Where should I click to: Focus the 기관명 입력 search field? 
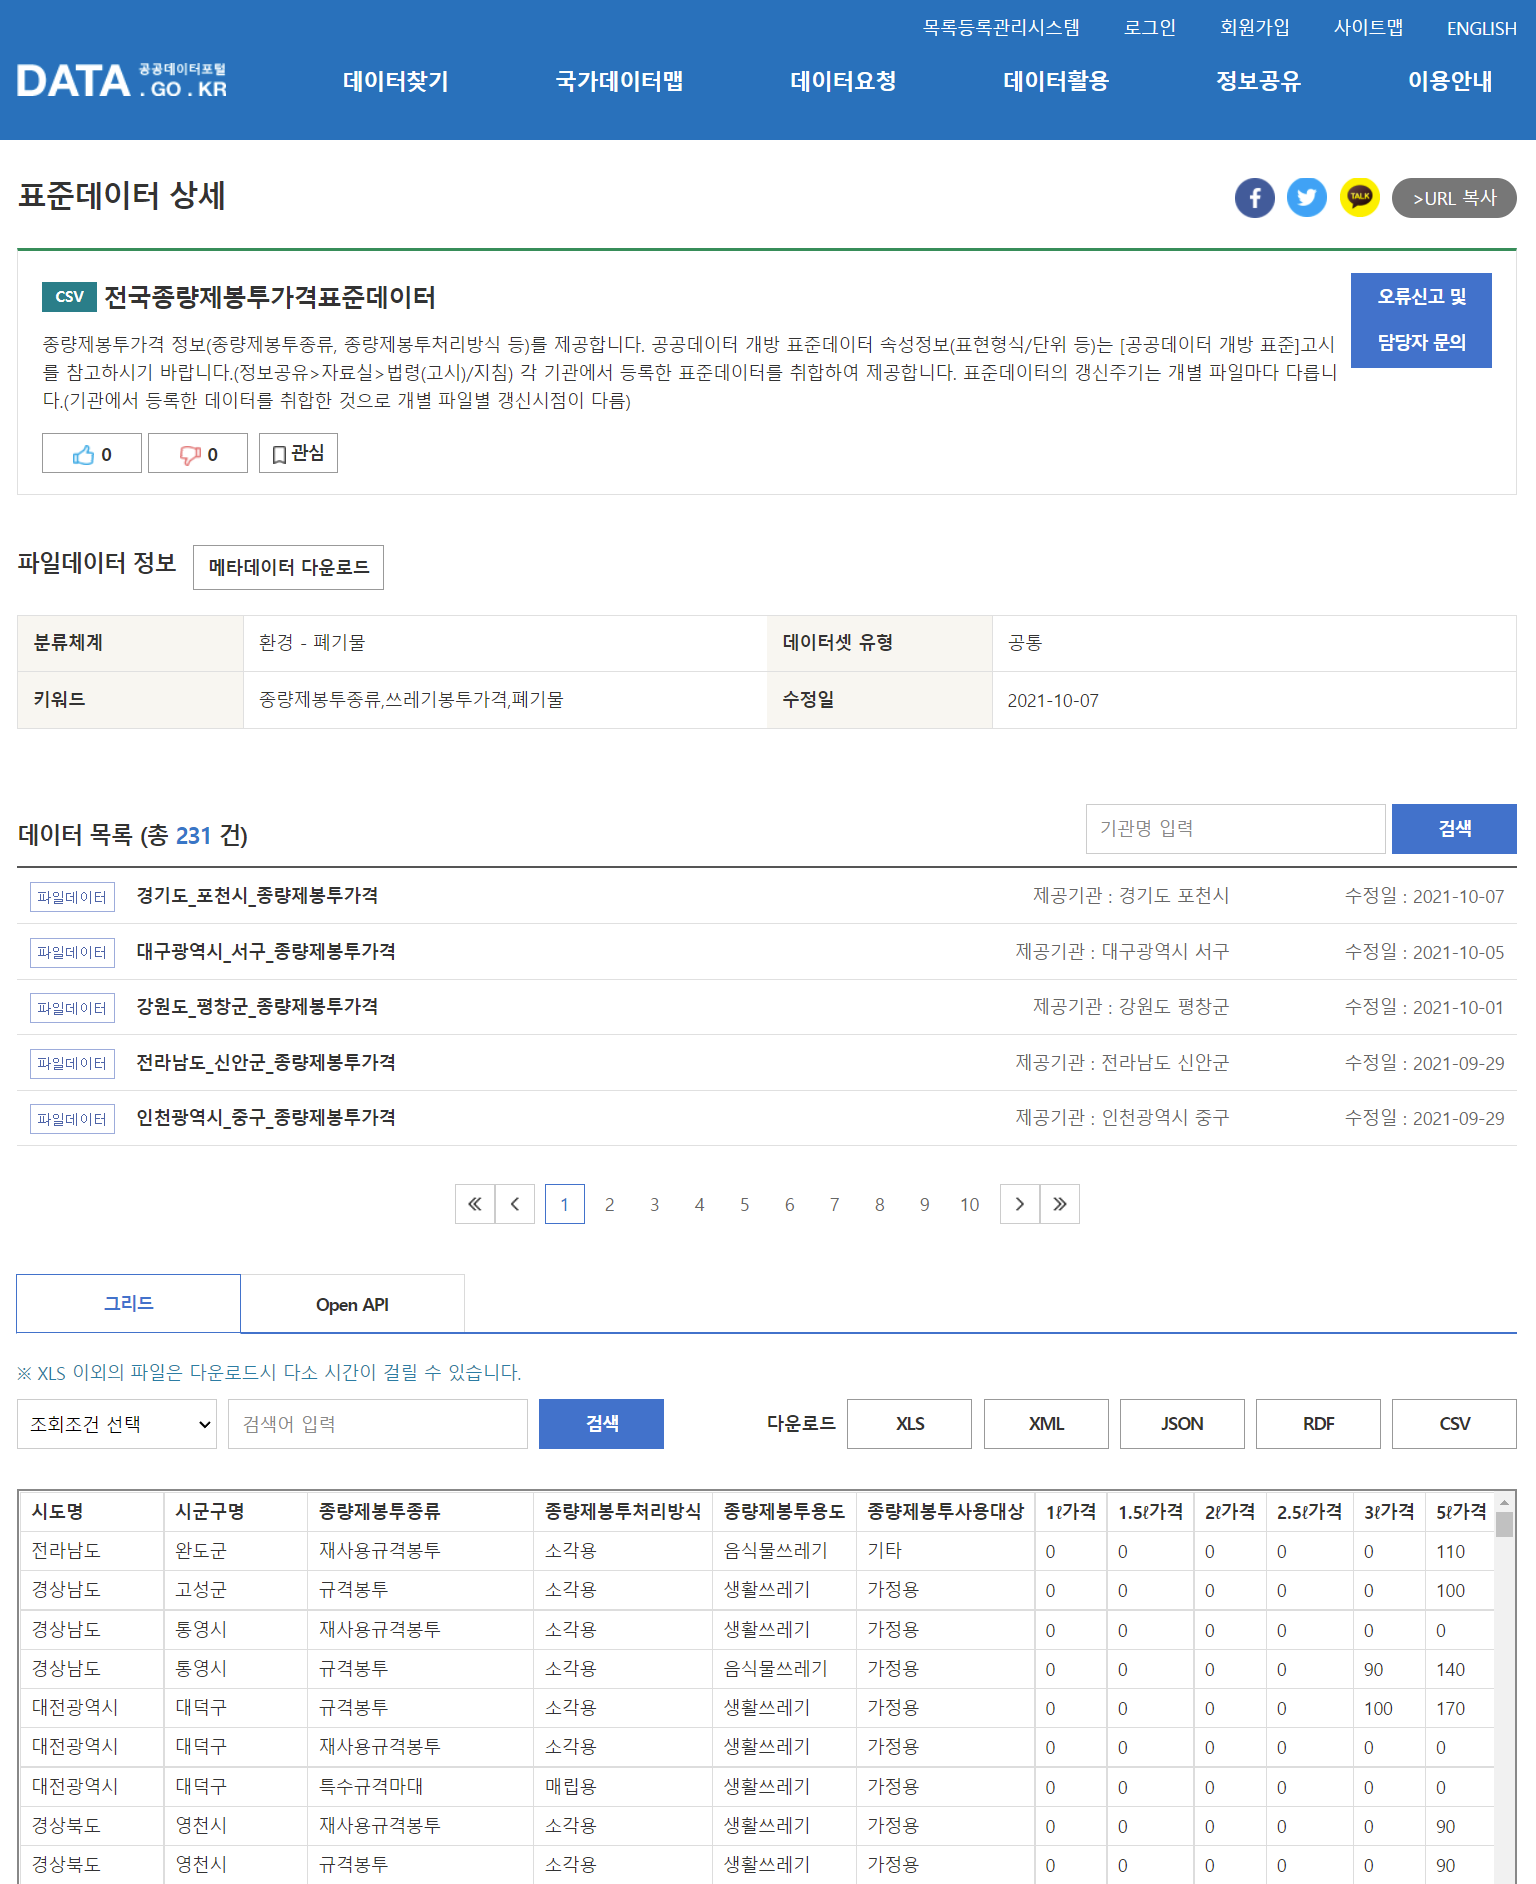1236,829
